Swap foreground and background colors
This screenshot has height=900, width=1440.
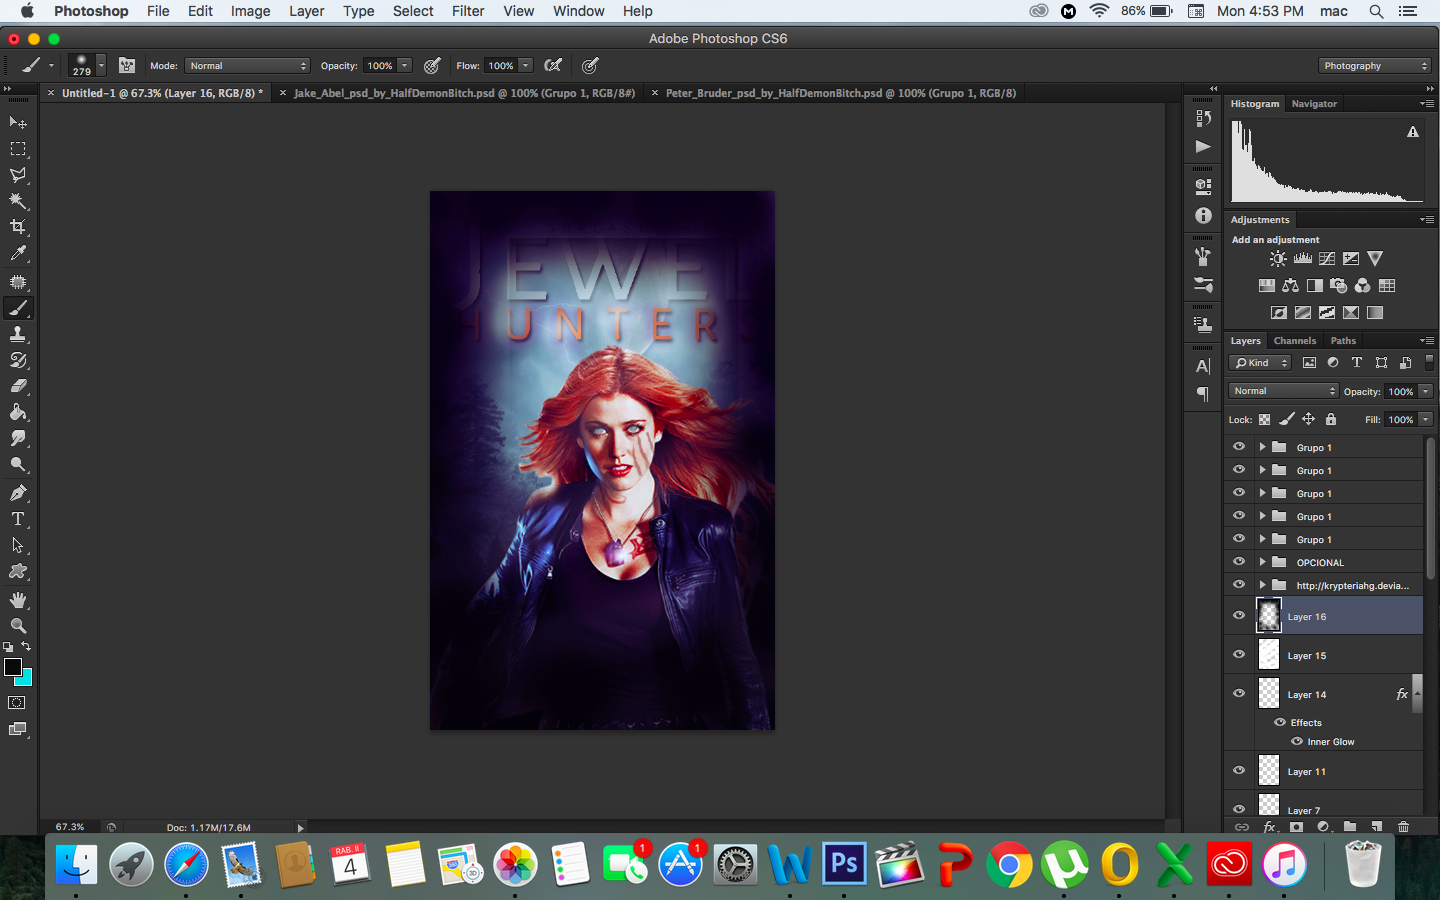pyautogui.click(x=26, y=647)
